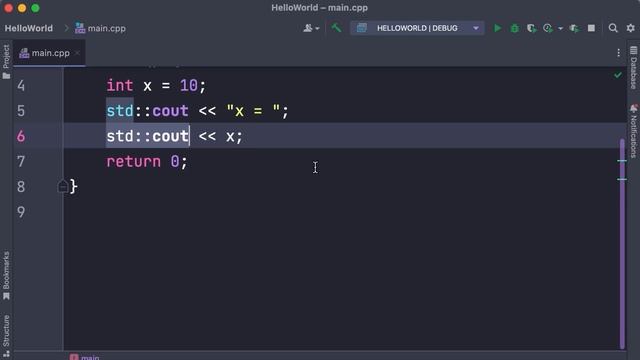Open the Bookmarks tool window
The image size is (640, 360).
[x=6, y=276]
